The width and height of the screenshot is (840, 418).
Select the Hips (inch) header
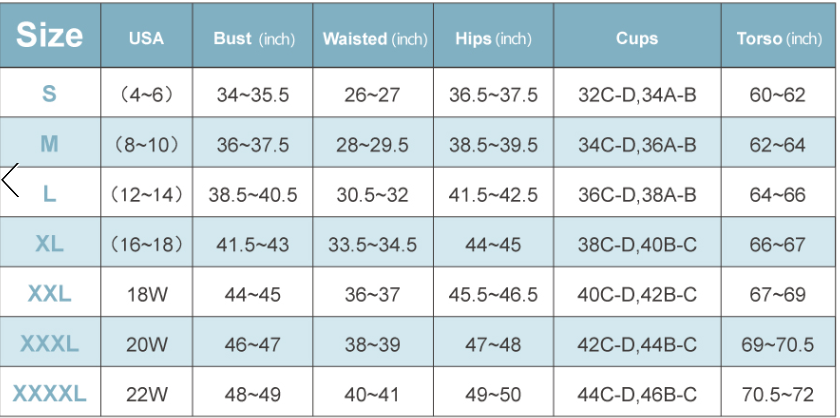(493, 39)
